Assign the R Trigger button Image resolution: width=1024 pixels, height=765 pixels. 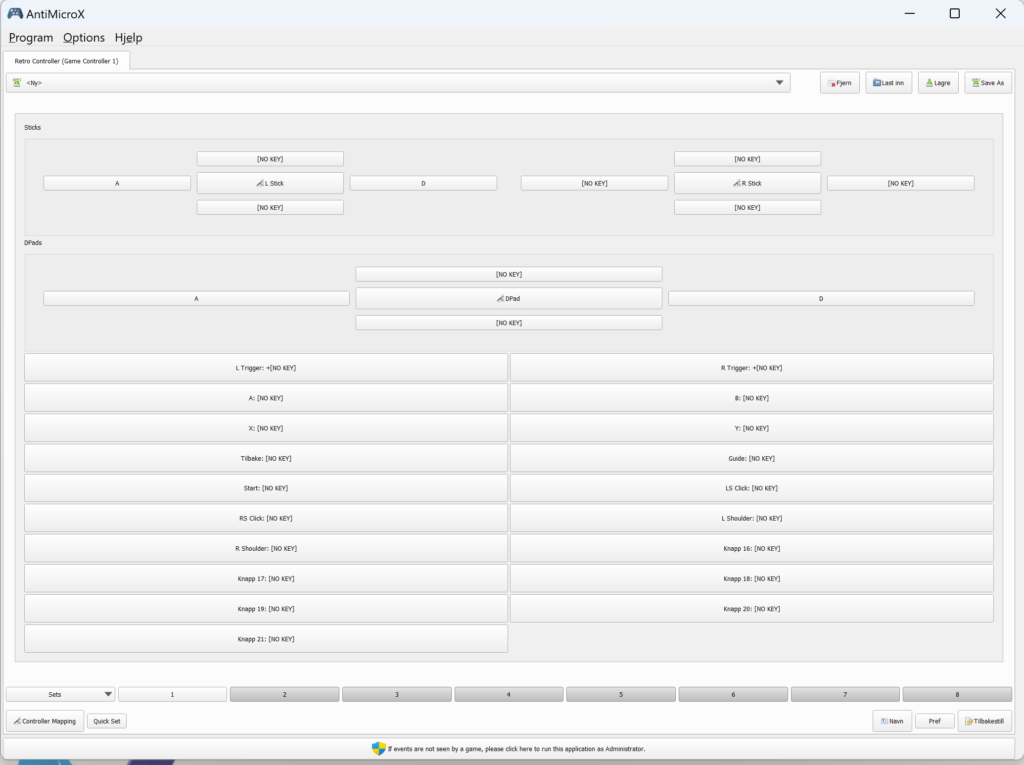[752, 368]
